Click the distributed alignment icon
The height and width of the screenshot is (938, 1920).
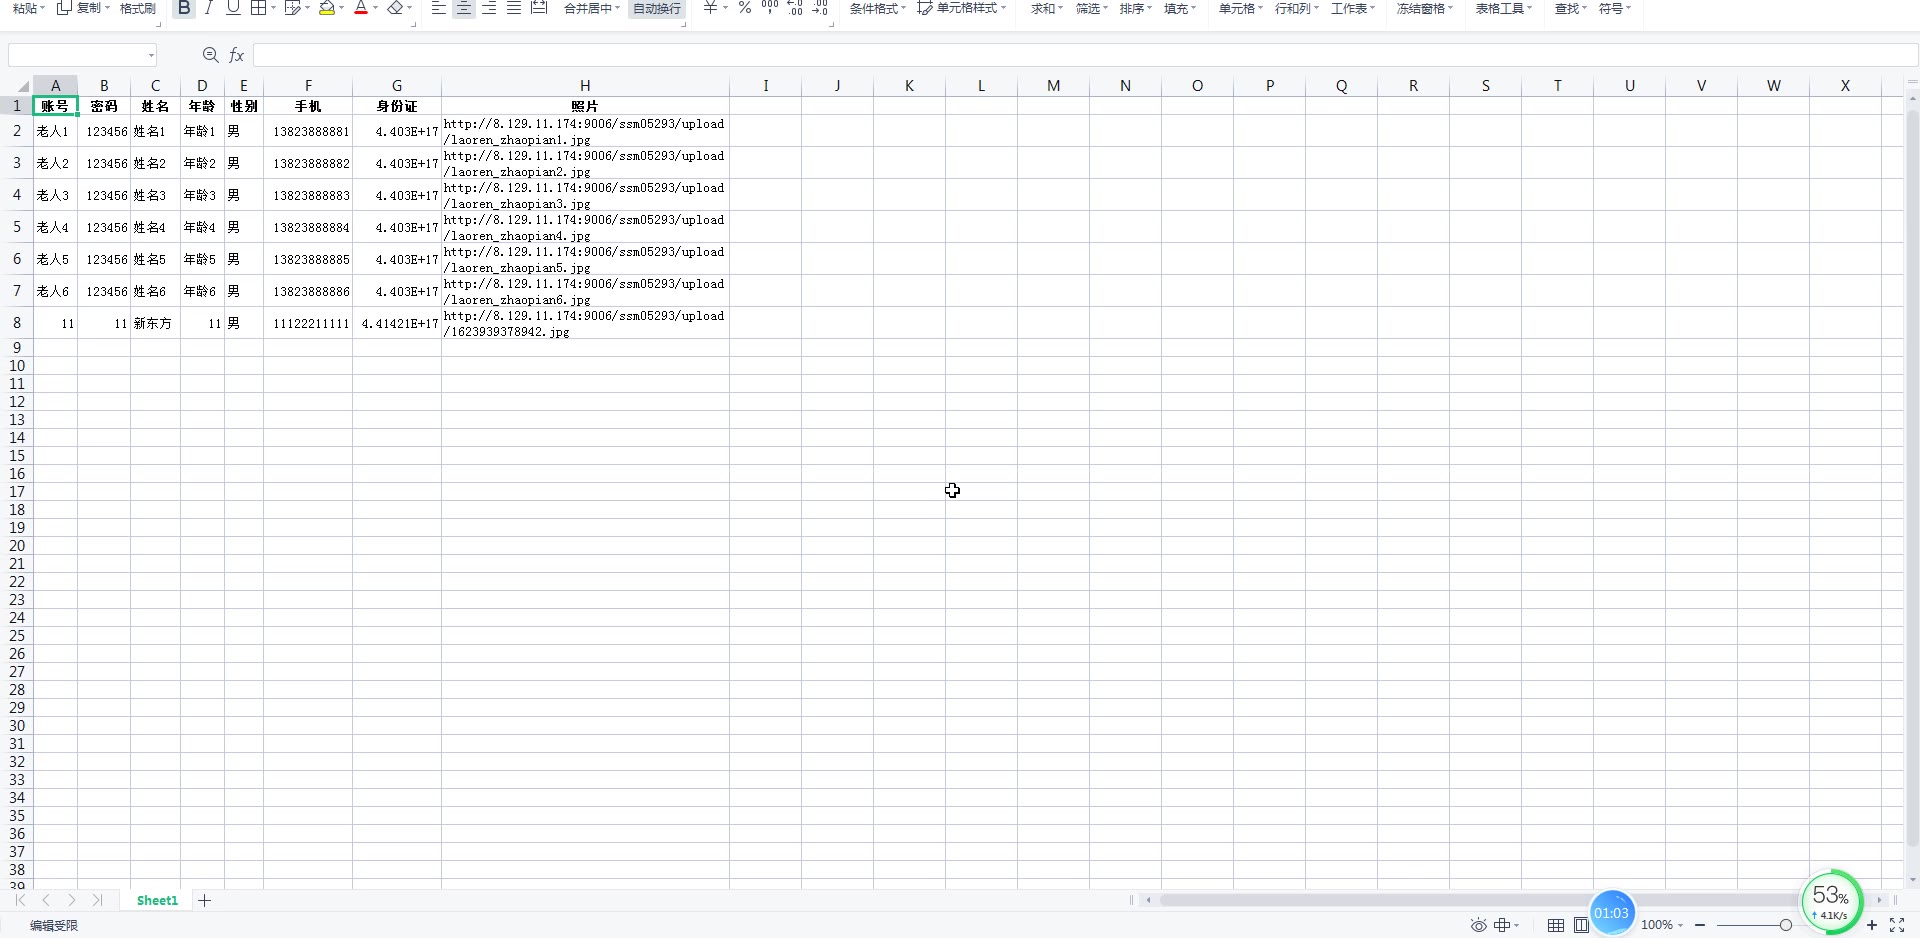coord(539,8)
